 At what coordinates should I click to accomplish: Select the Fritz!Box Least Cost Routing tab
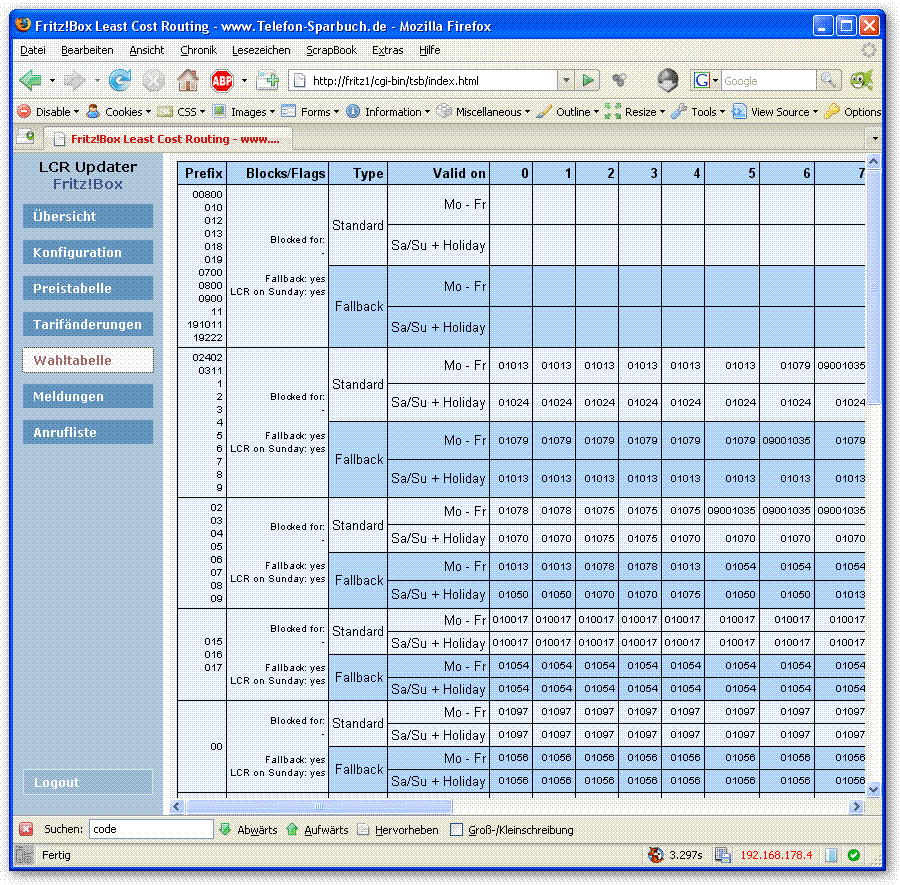tap(169, 139)
